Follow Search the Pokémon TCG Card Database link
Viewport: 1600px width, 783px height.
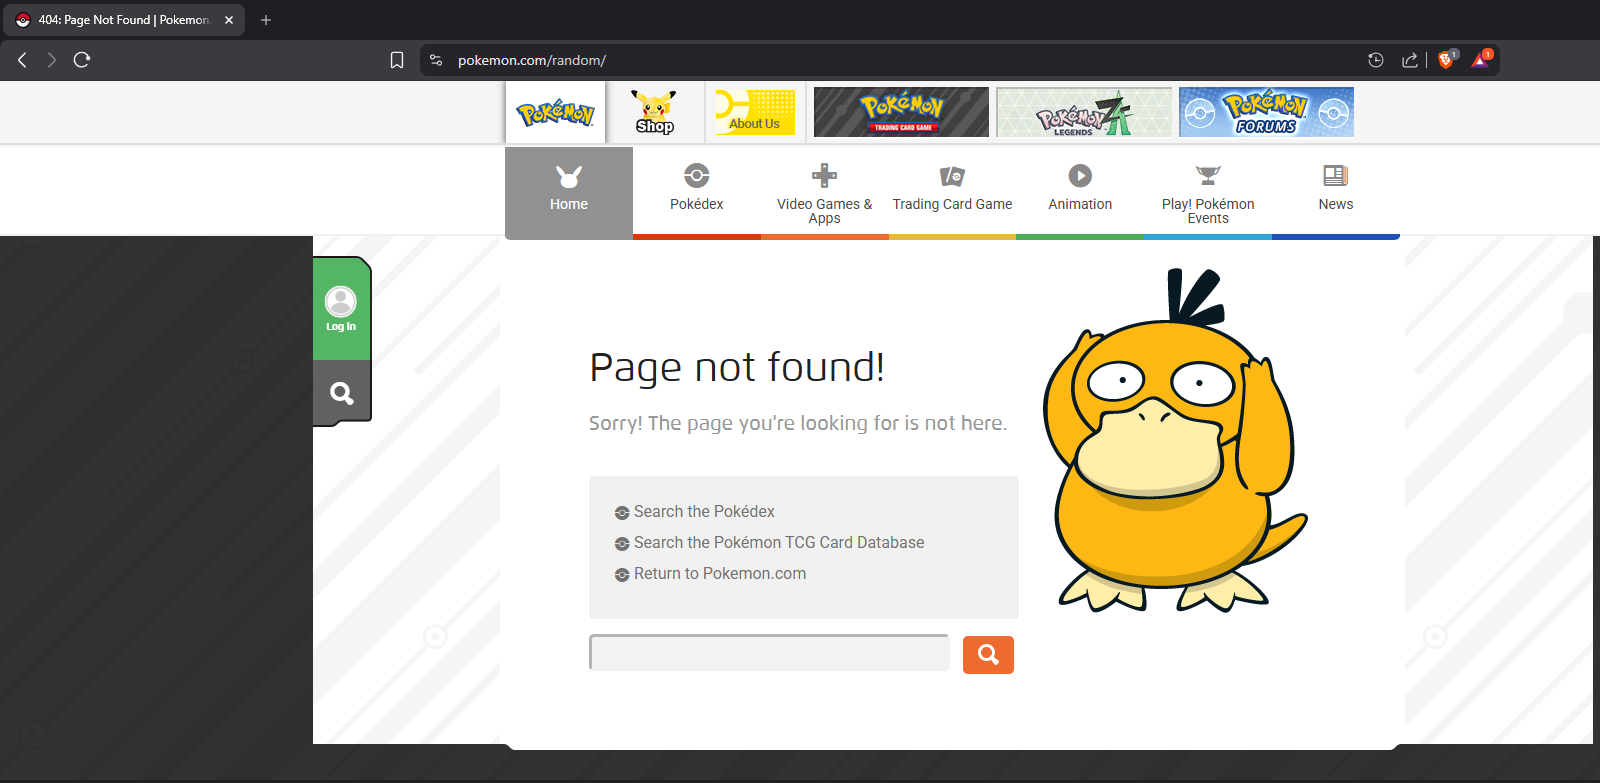tap(779, 543)
